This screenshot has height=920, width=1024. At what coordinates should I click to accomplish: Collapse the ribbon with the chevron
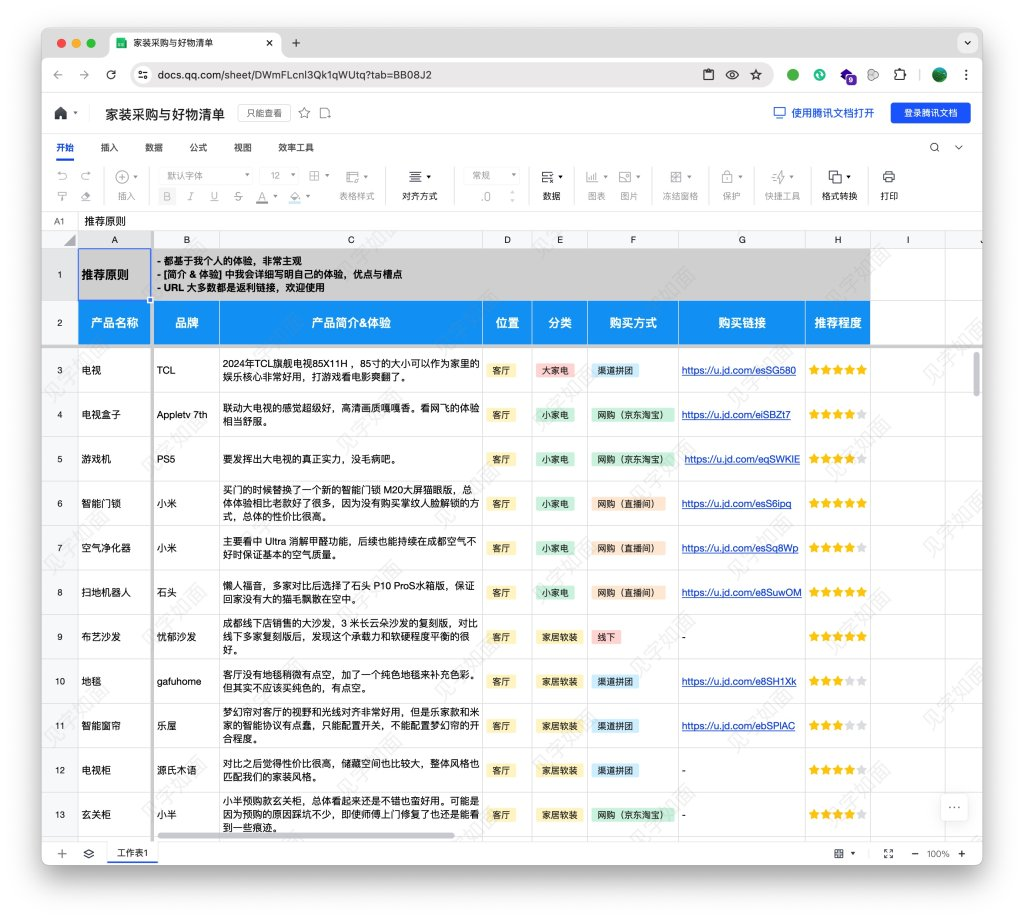(x=959, y=148)
